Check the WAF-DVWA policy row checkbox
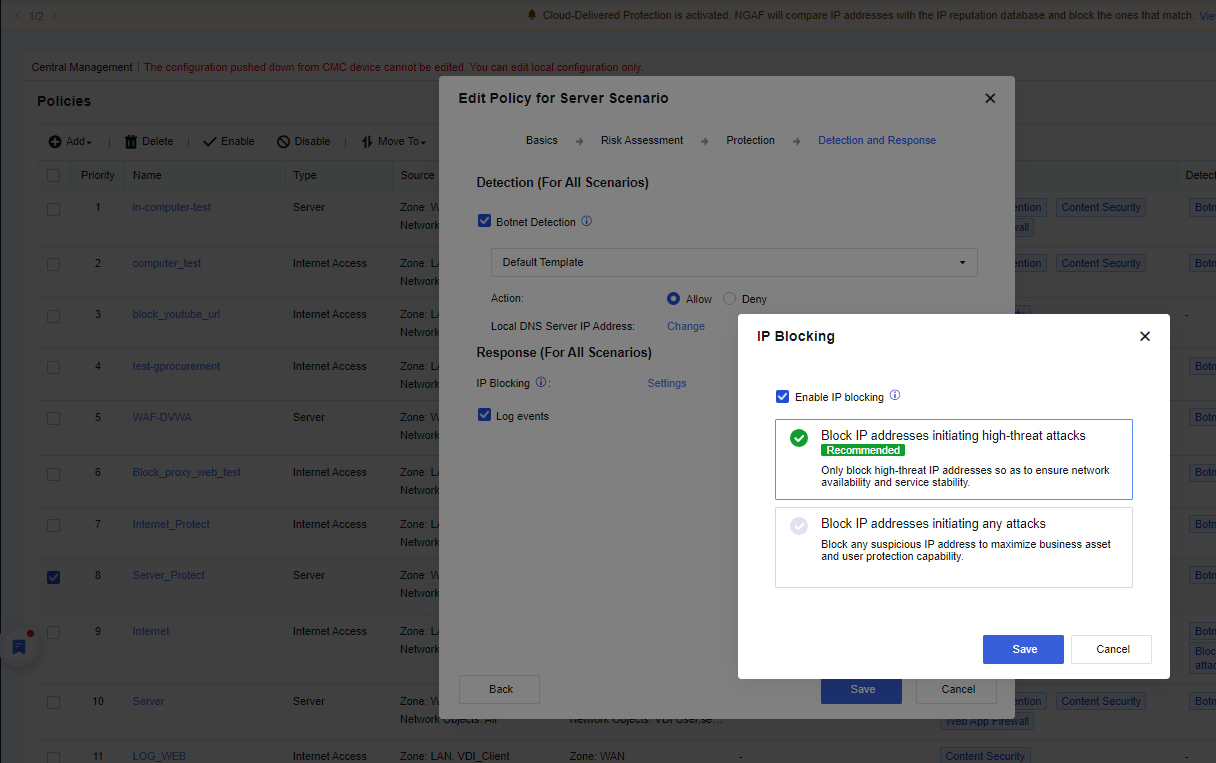The image size is (1216, 763). point(53,418)
